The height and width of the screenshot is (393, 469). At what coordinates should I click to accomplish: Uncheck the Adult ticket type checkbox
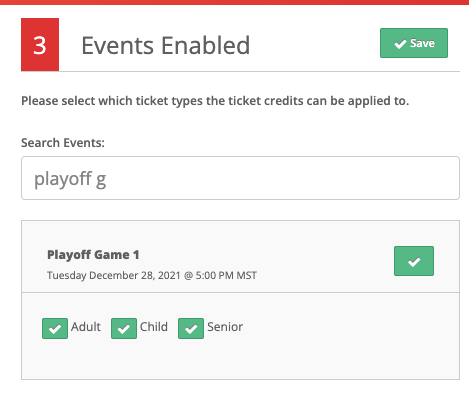coord(55,328)
